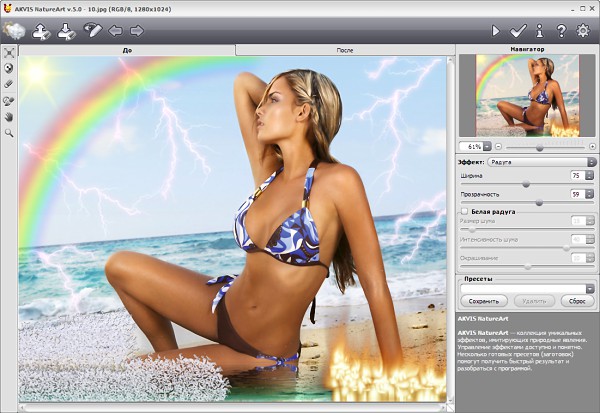Open help with the question mark icon
600x413 pixels.
(561, 31)
